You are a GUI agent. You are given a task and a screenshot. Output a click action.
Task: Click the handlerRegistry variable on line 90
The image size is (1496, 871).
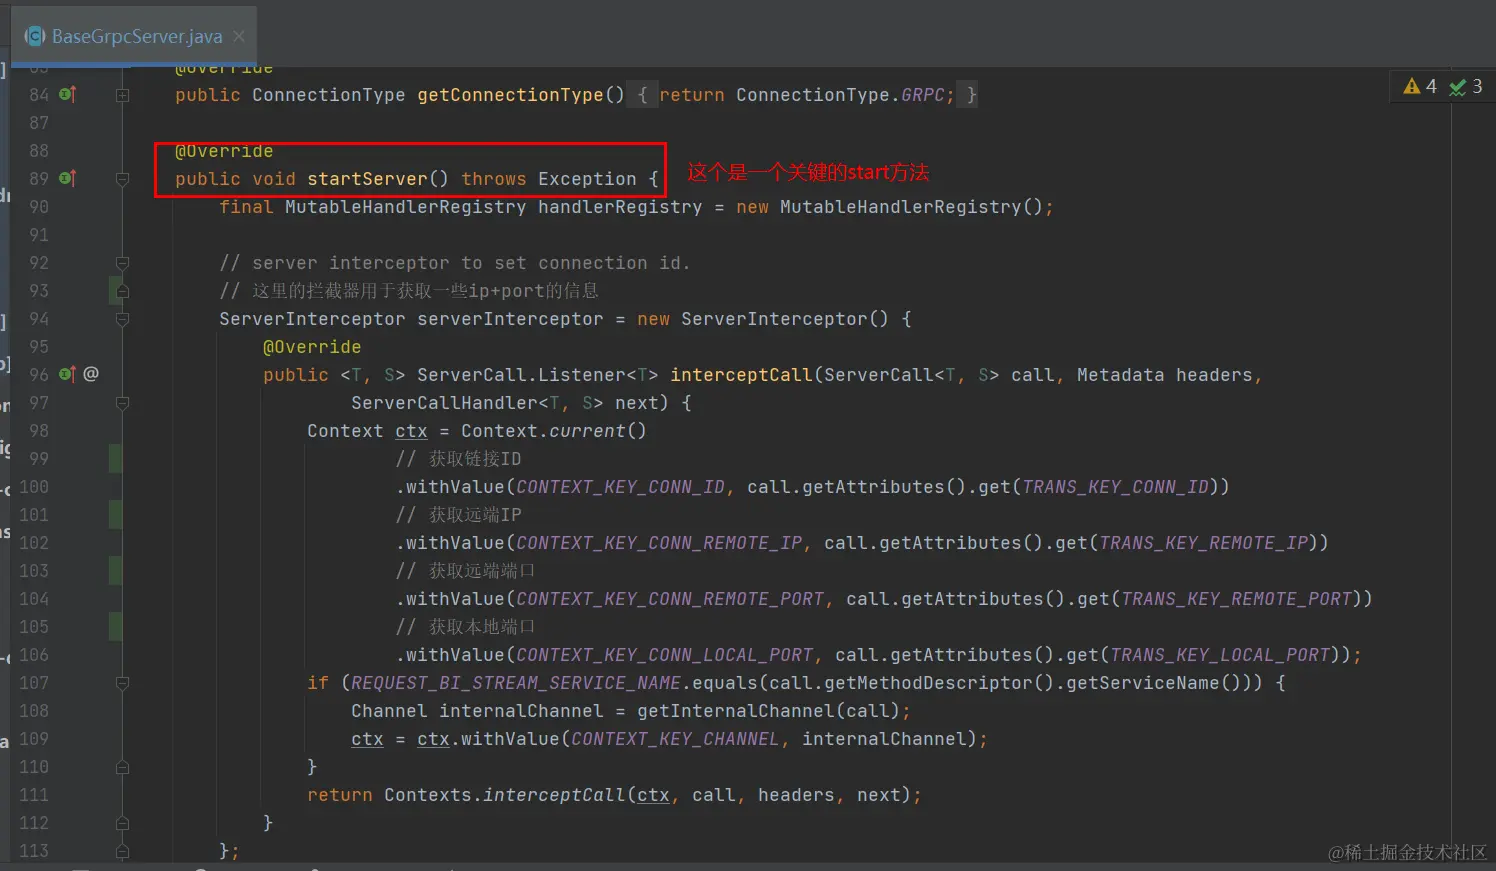tap(620, 207)
